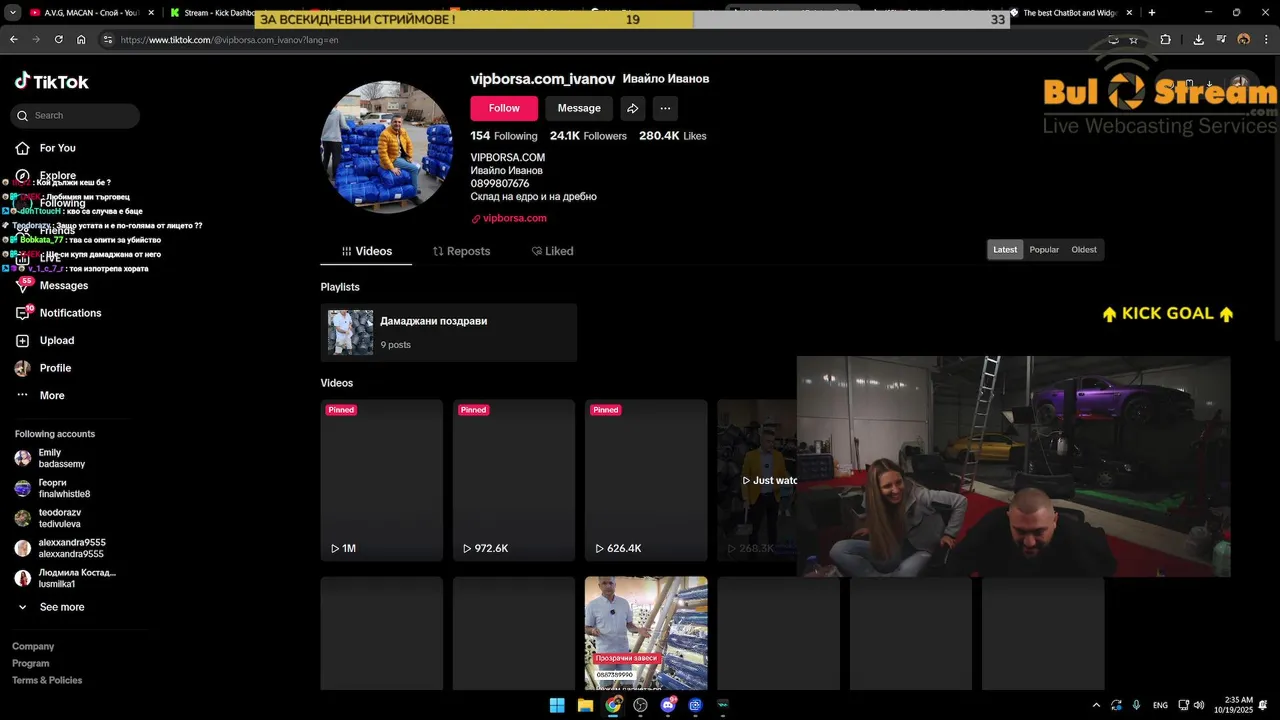Open followed account Emily badassemy
Screen dimensions: 1280x720
(50, 459)
